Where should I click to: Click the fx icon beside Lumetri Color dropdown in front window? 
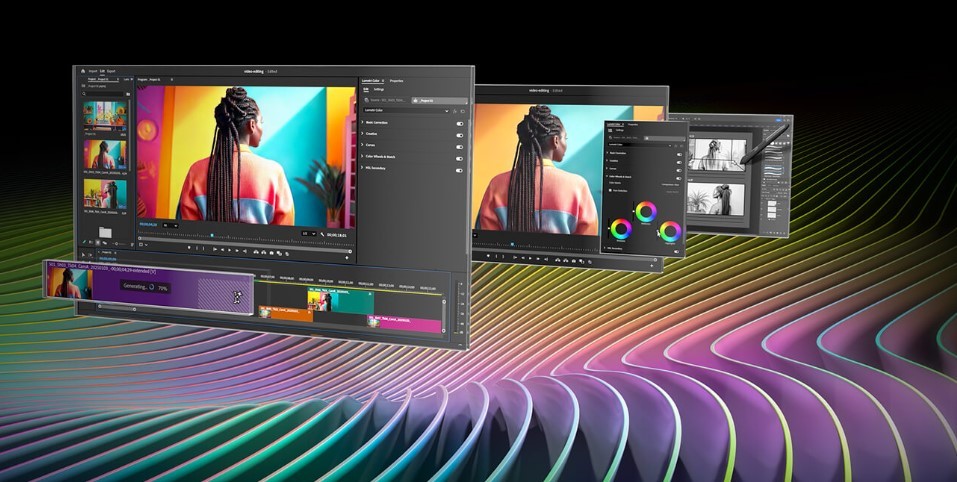455,111
